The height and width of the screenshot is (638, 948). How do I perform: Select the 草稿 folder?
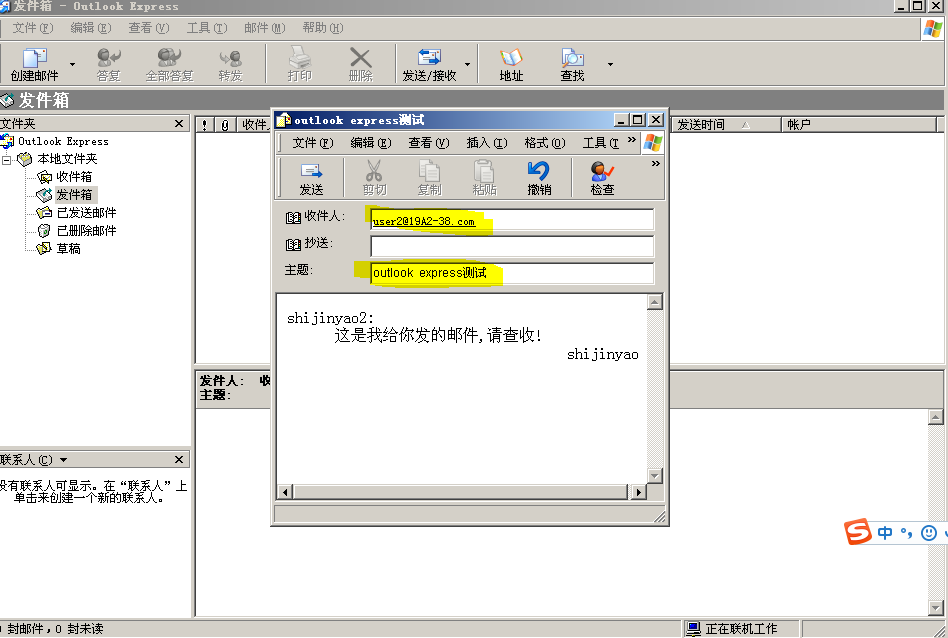tap(68, 249)
